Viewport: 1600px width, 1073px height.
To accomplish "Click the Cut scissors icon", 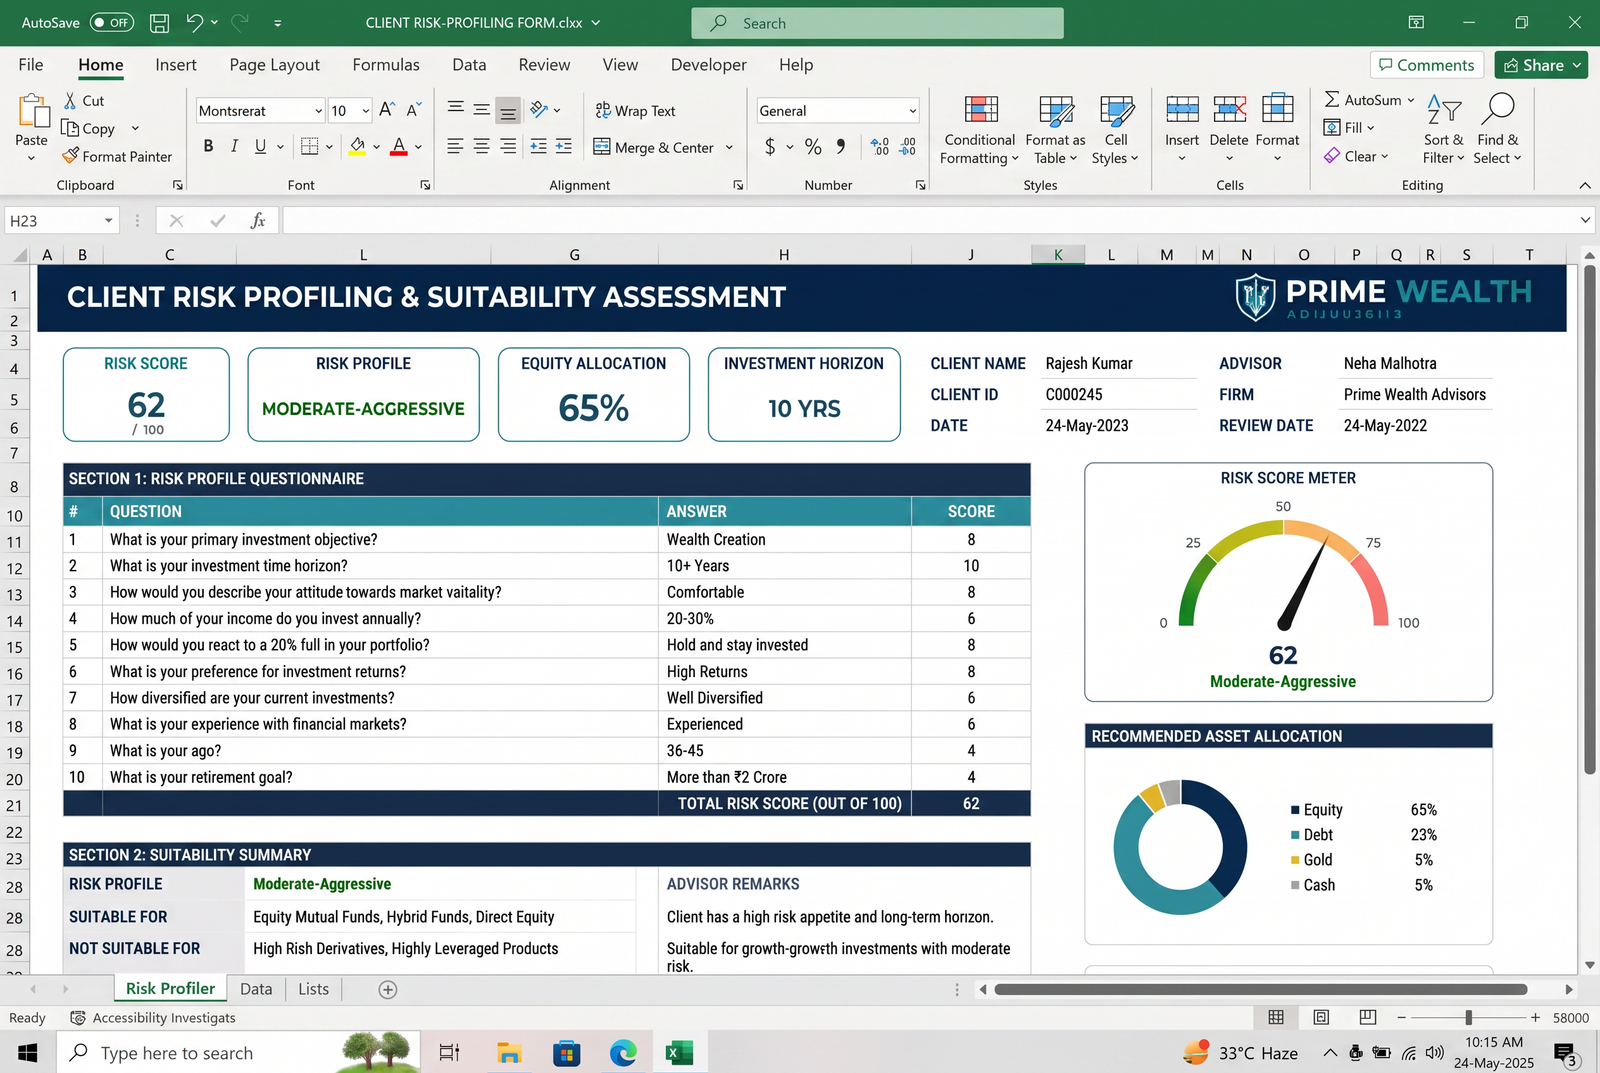I will (x=70, y=101).
